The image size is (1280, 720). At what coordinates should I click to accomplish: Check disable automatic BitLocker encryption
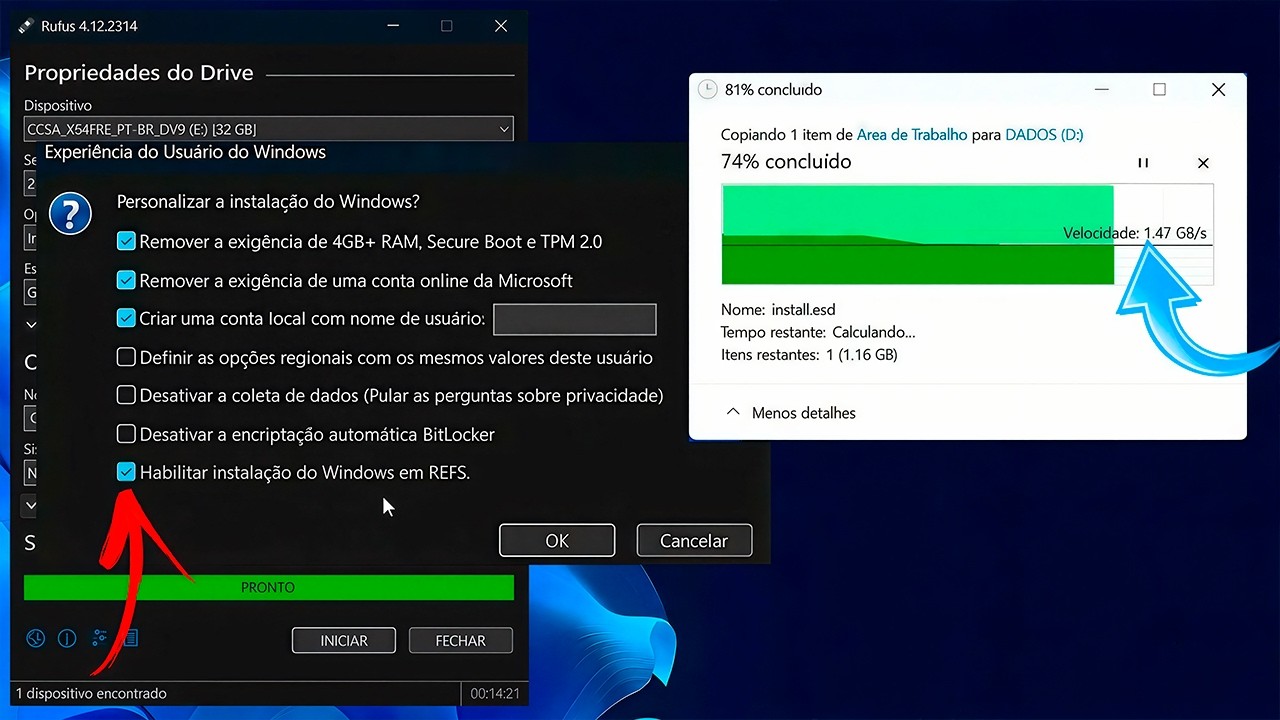[x=126, y=434]
